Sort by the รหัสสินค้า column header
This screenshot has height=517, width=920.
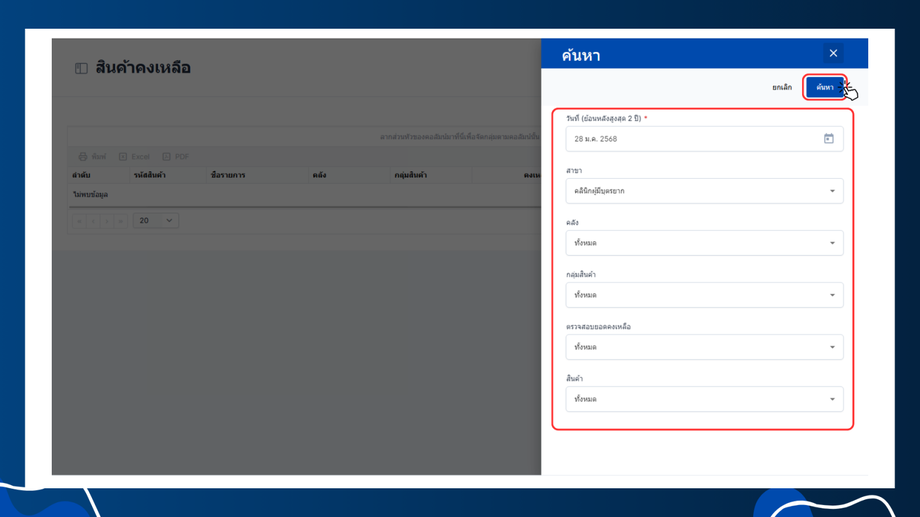pos(149,175)
